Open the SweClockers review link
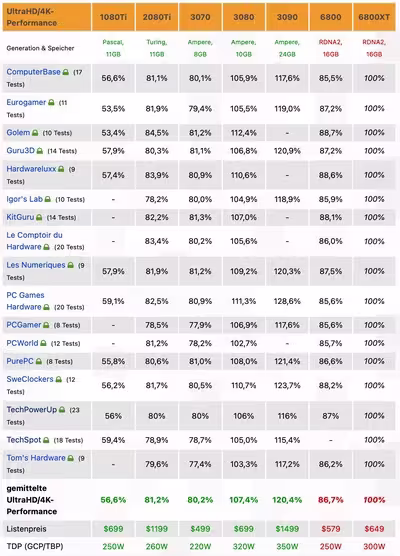Viewport: 400px width, 556px height. [x=30, y=379]
